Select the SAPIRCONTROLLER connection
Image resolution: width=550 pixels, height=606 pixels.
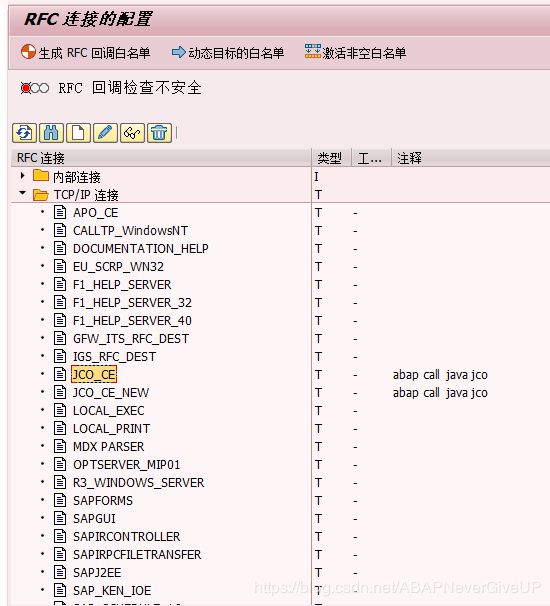(126, 536)
